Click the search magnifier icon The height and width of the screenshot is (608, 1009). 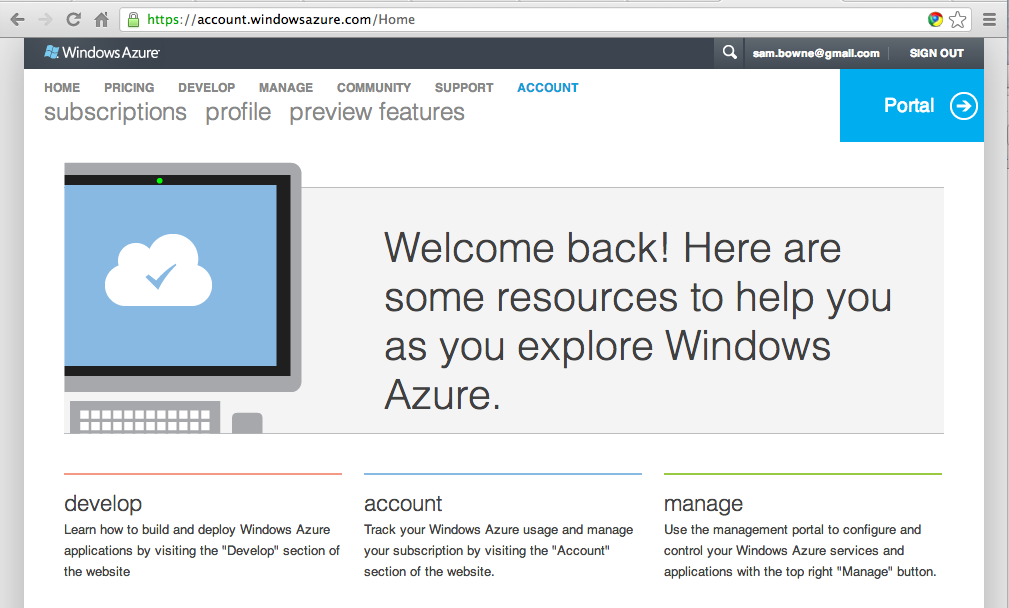coord(730,53)
